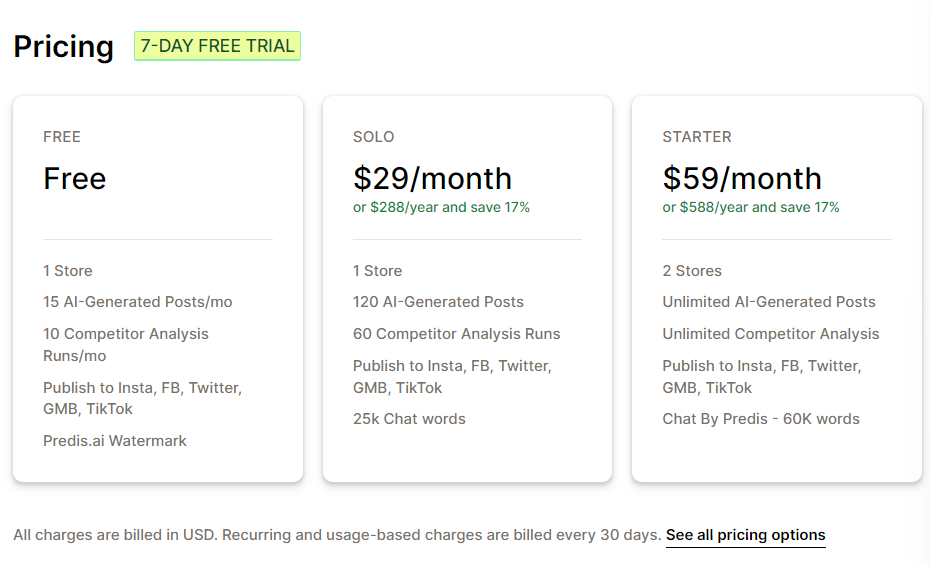Click the $288/year savings text
The height and width of the screenshot is (565, 930).
441,208
